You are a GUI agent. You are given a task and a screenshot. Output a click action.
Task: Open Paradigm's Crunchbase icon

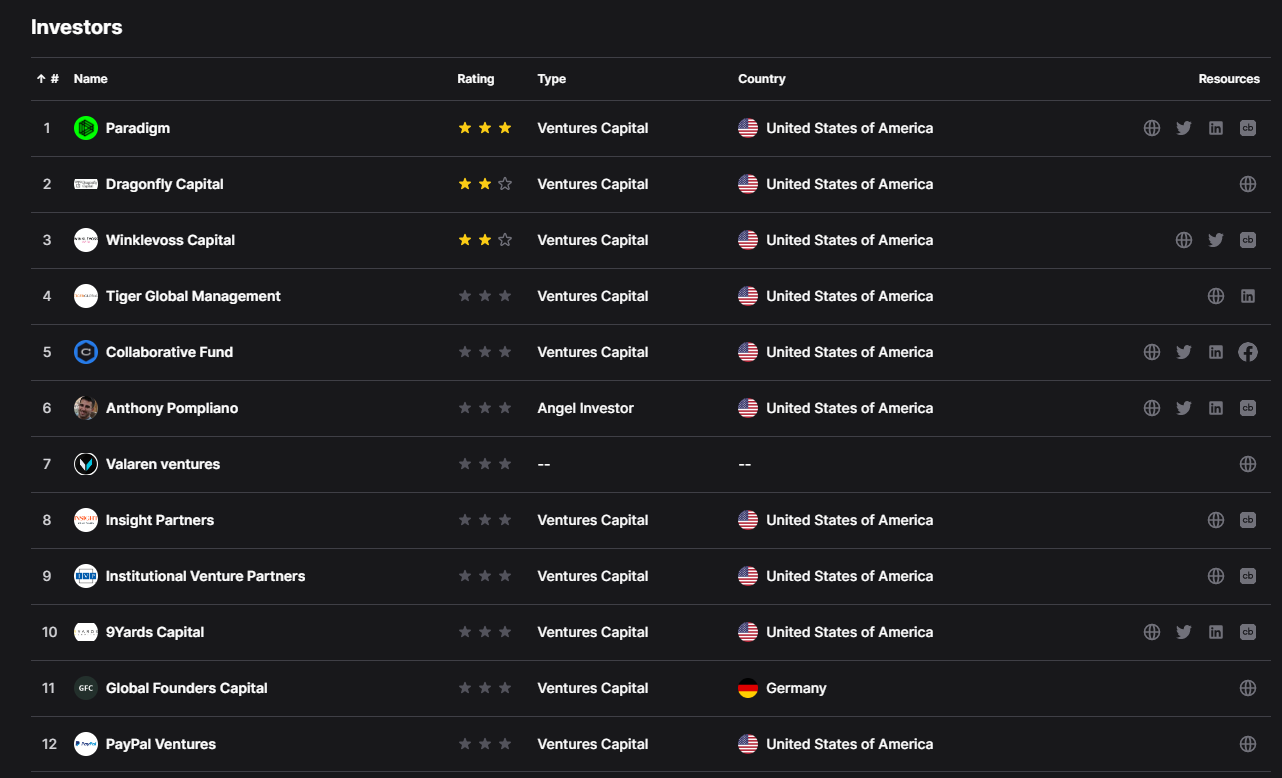(1248, 128)
